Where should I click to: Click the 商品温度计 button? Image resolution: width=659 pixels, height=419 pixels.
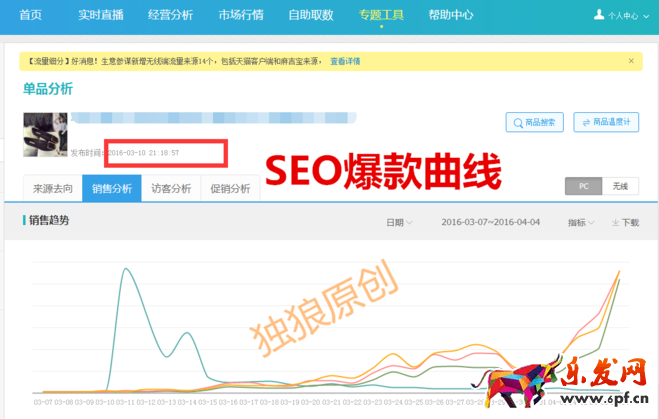610,122
